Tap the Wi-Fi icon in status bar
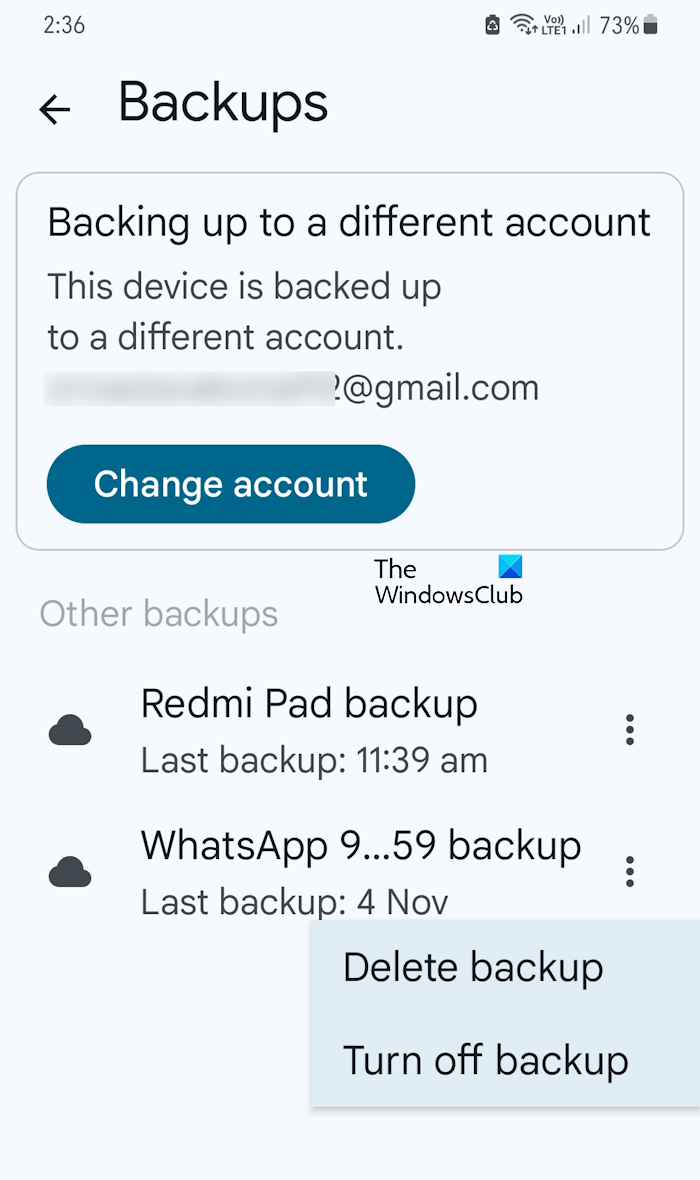 point(522,25)
